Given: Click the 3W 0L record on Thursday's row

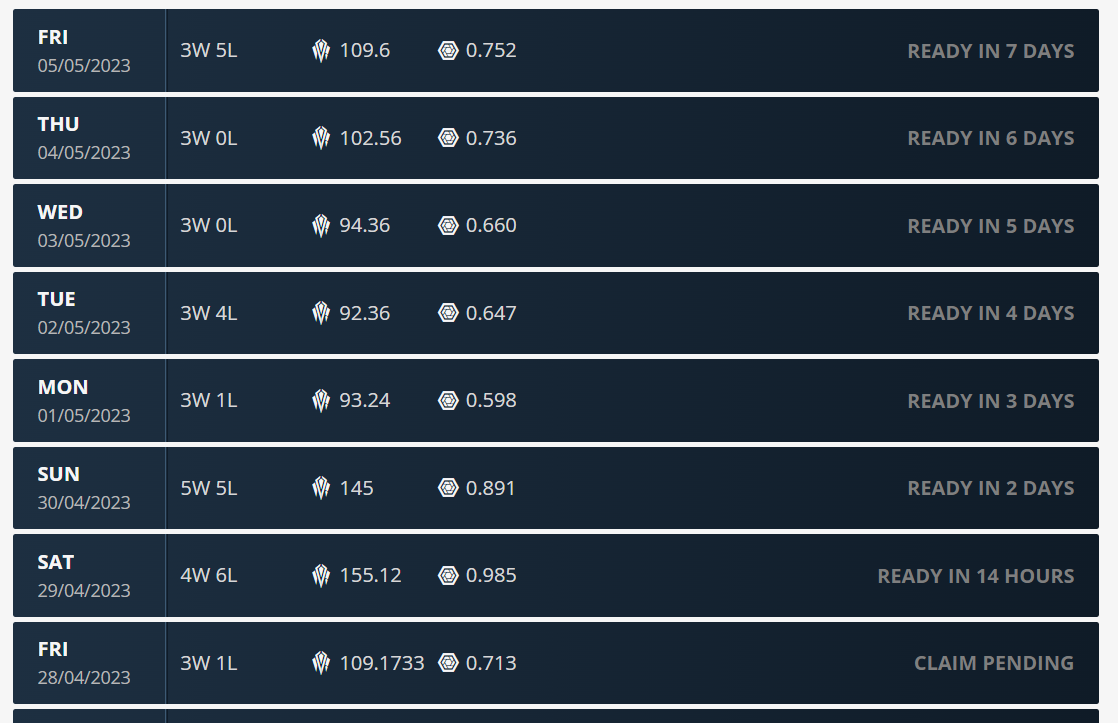Looking at the screenshot, I should click(208, 138).
